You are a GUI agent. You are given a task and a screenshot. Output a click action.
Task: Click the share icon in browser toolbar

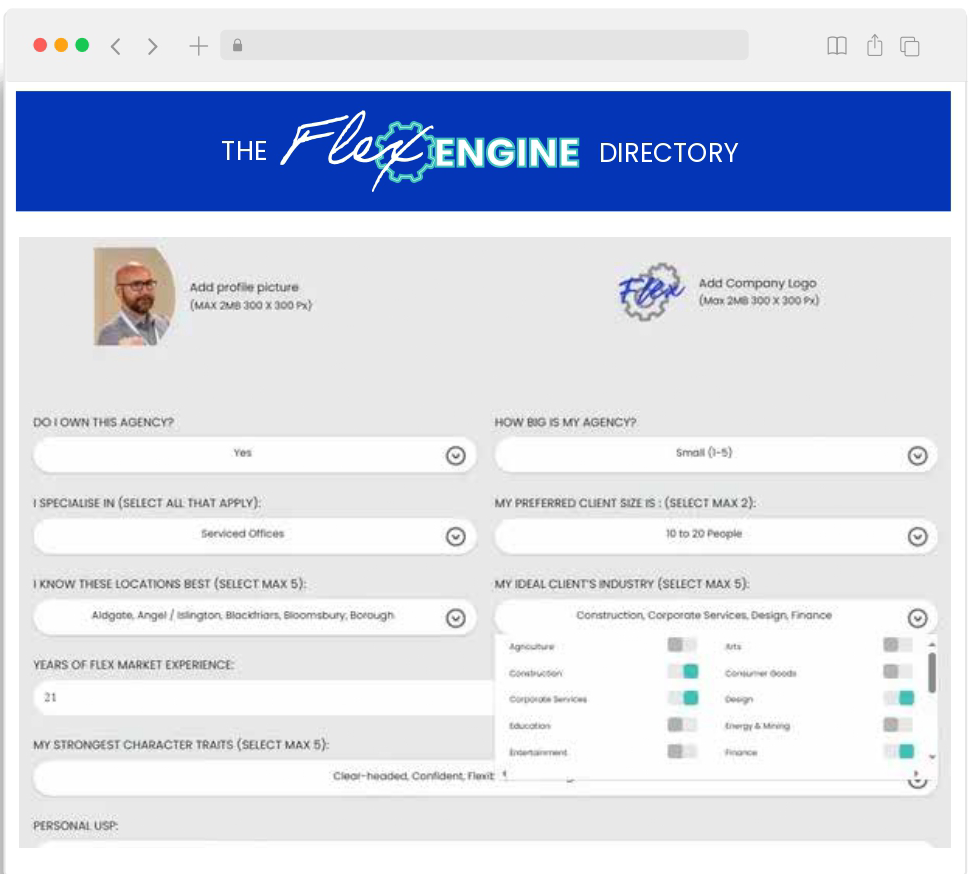(874, 45)
